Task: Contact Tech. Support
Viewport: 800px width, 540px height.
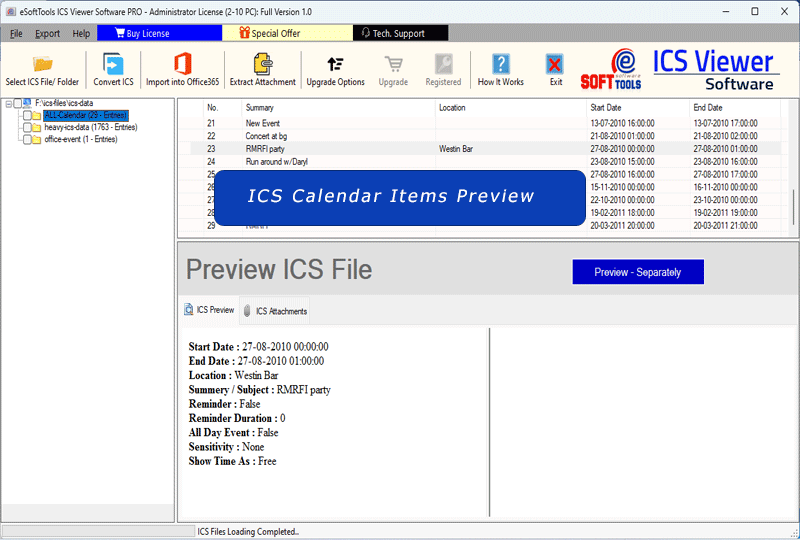Action: pyautogui.click(x=401, y=33)
